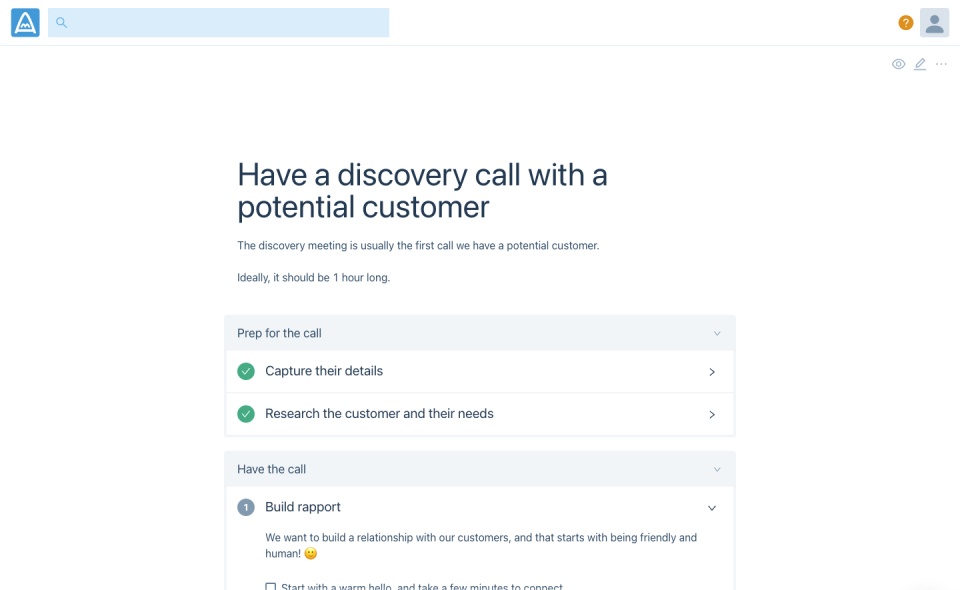960x590 pixels.
Task: Open the Capture their details step
Action: (x=324, y=371)
